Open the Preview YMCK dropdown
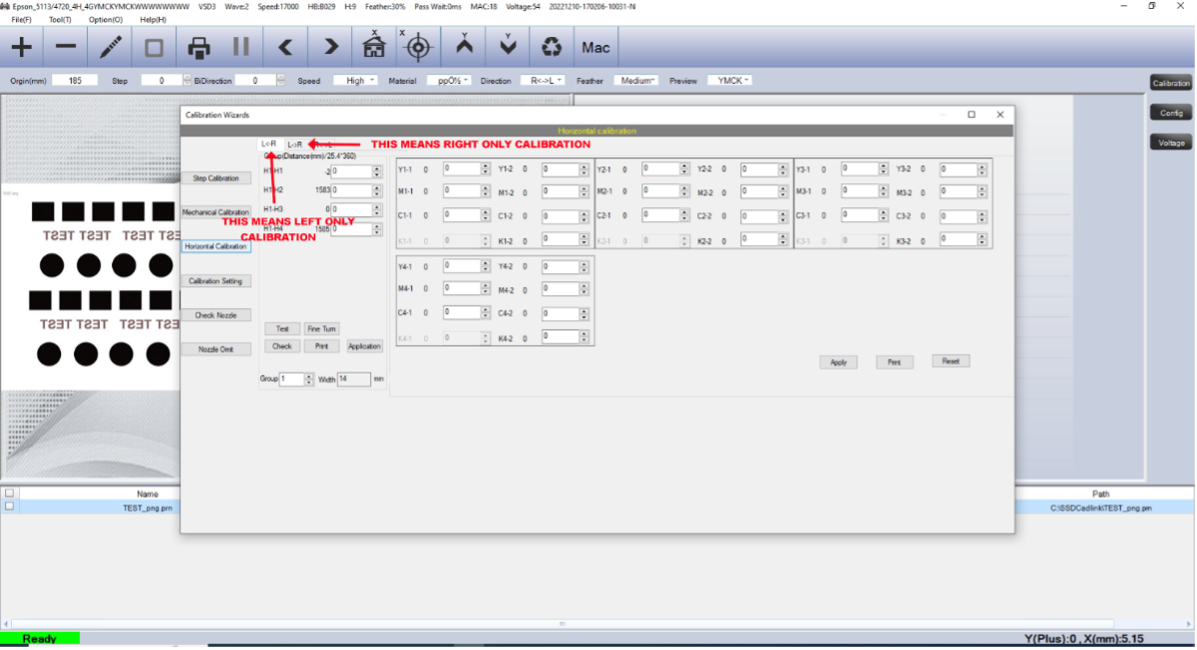This screenshot has width=1197, height=650. 729,80
